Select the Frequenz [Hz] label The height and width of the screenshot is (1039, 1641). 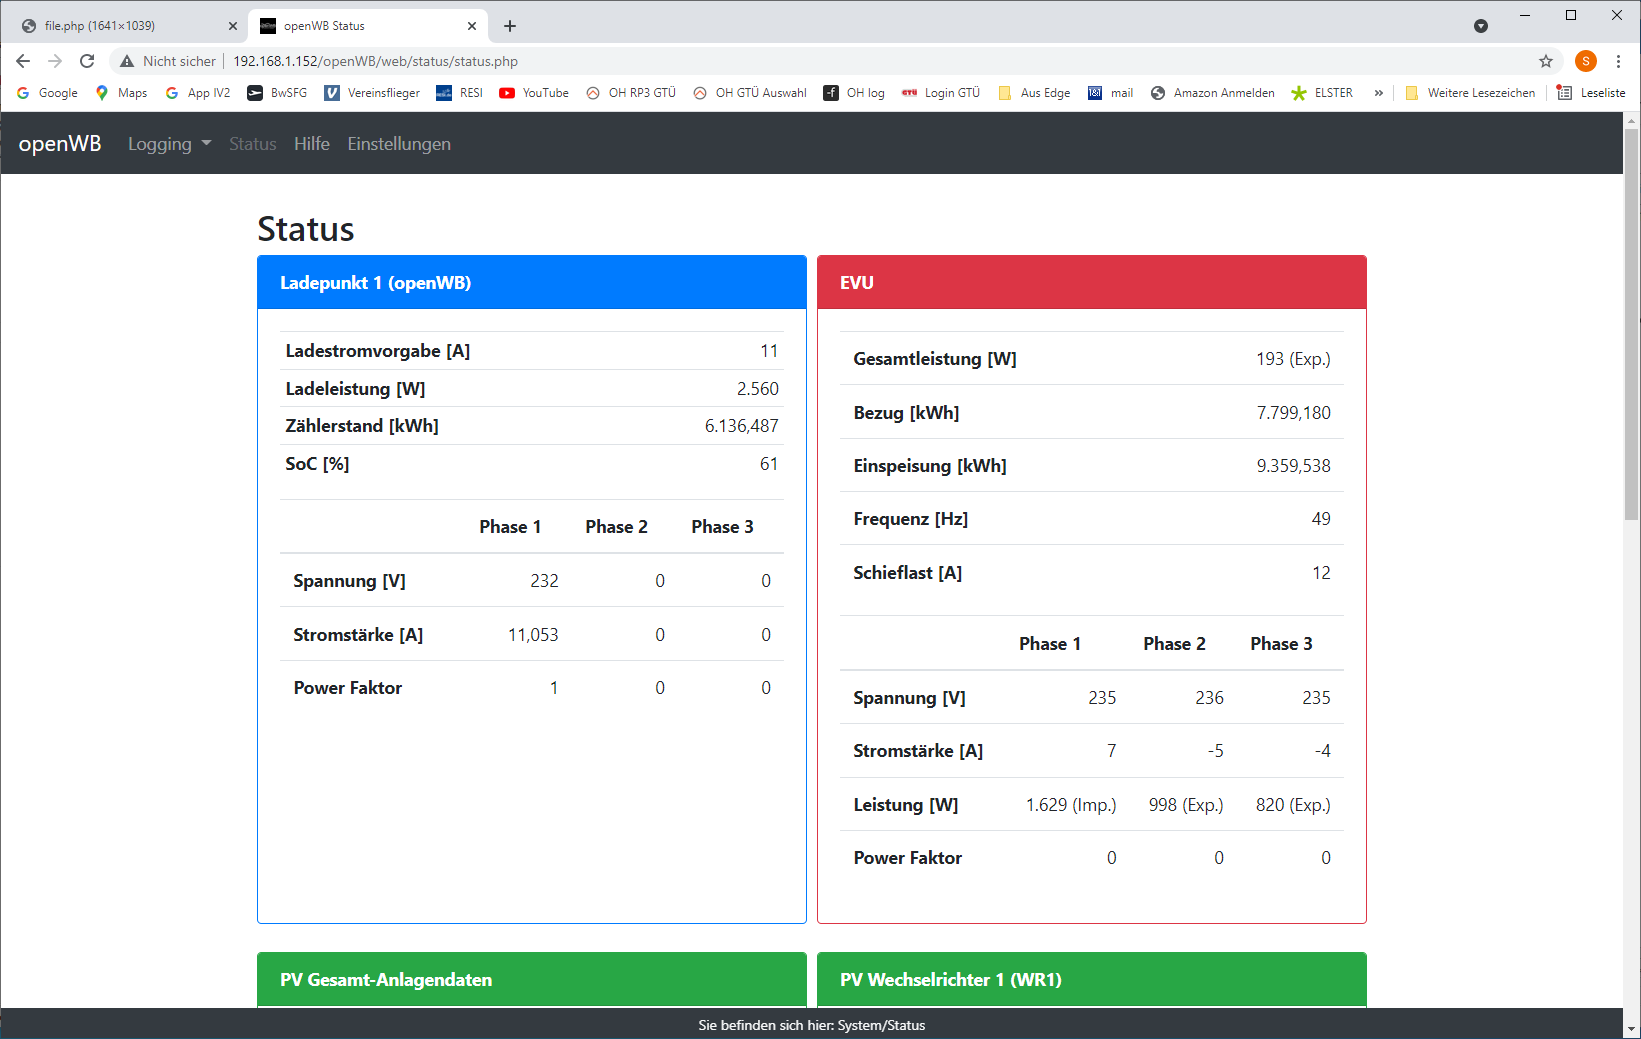(x=911, y=519)
